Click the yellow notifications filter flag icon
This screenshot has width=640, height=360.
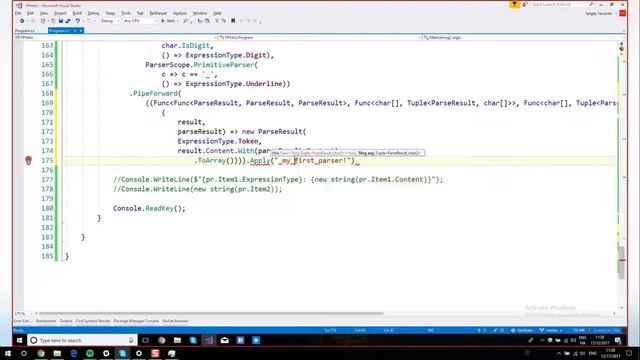tap(514, 4)
